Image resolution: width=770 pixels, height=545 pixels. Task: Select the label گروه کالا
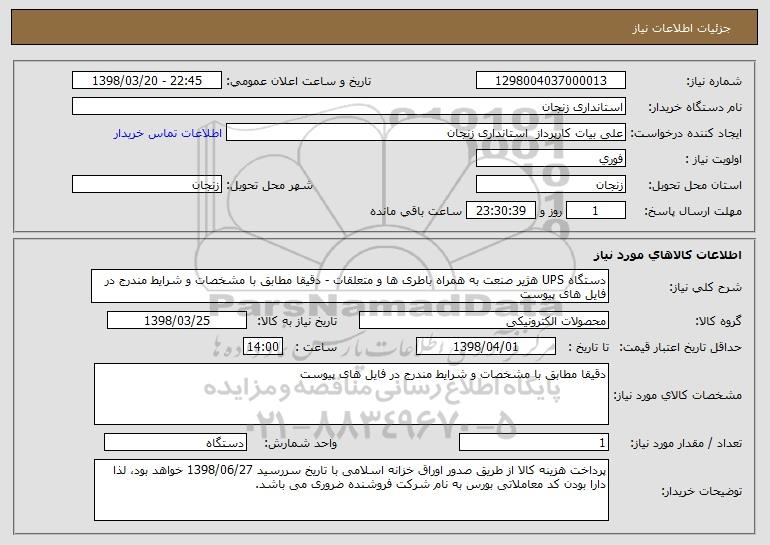(718, 321)
